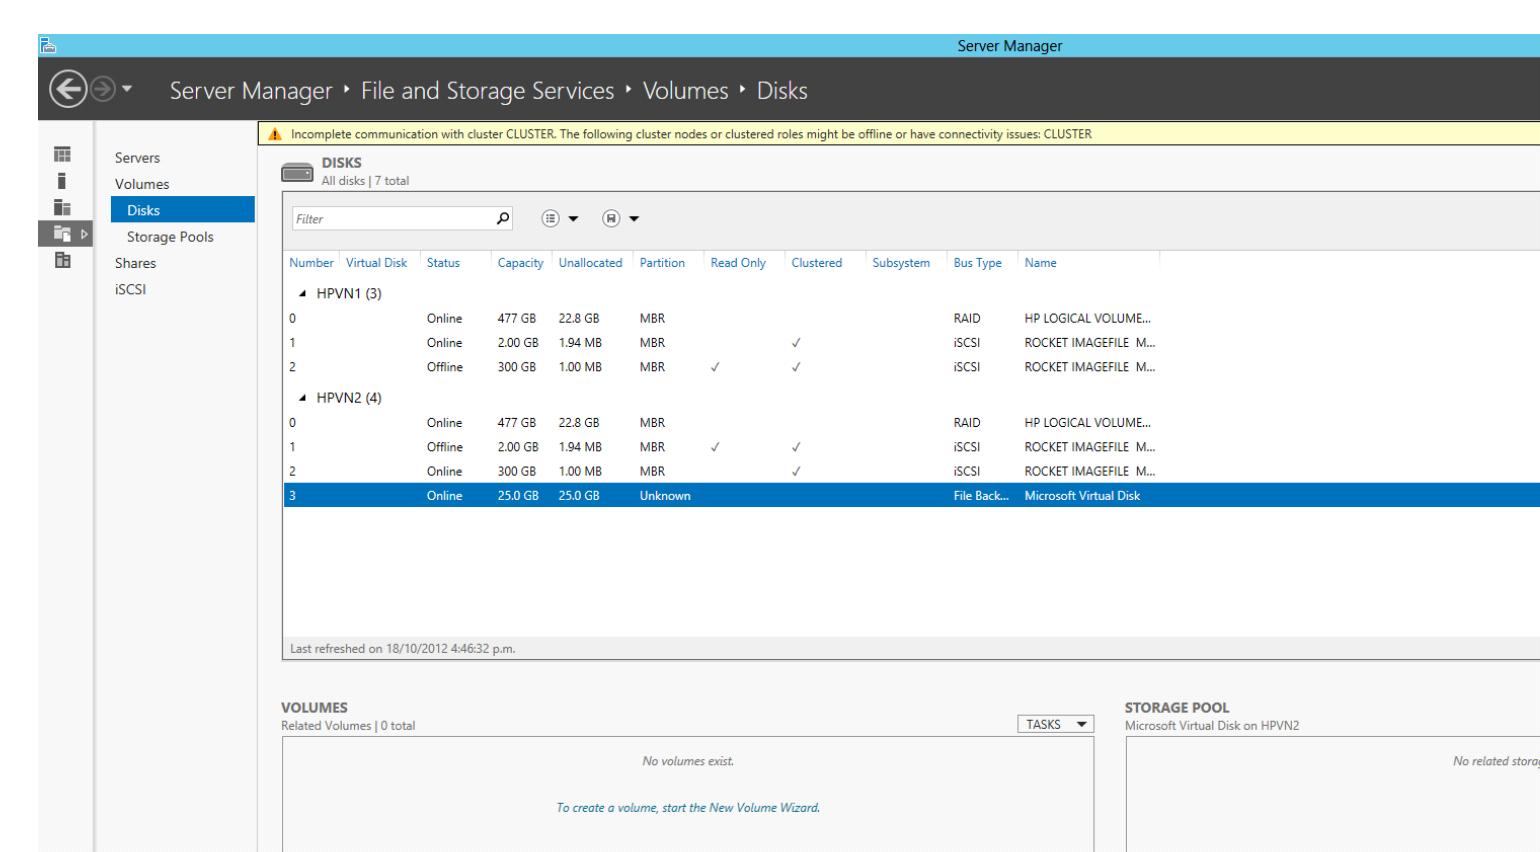Sort by Bus Type column header
Screen dimensions: 1540x852
pos(977,263)
